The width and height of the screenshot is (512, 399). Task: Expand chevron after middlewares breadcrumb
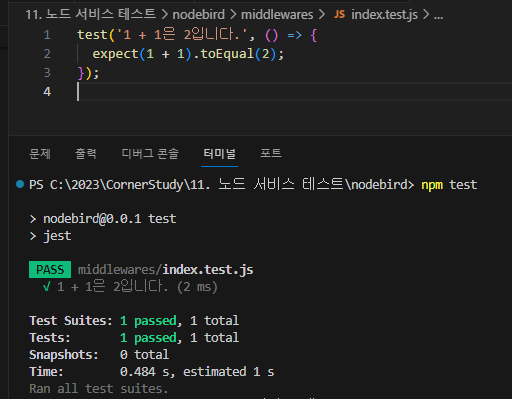[322, 14]
